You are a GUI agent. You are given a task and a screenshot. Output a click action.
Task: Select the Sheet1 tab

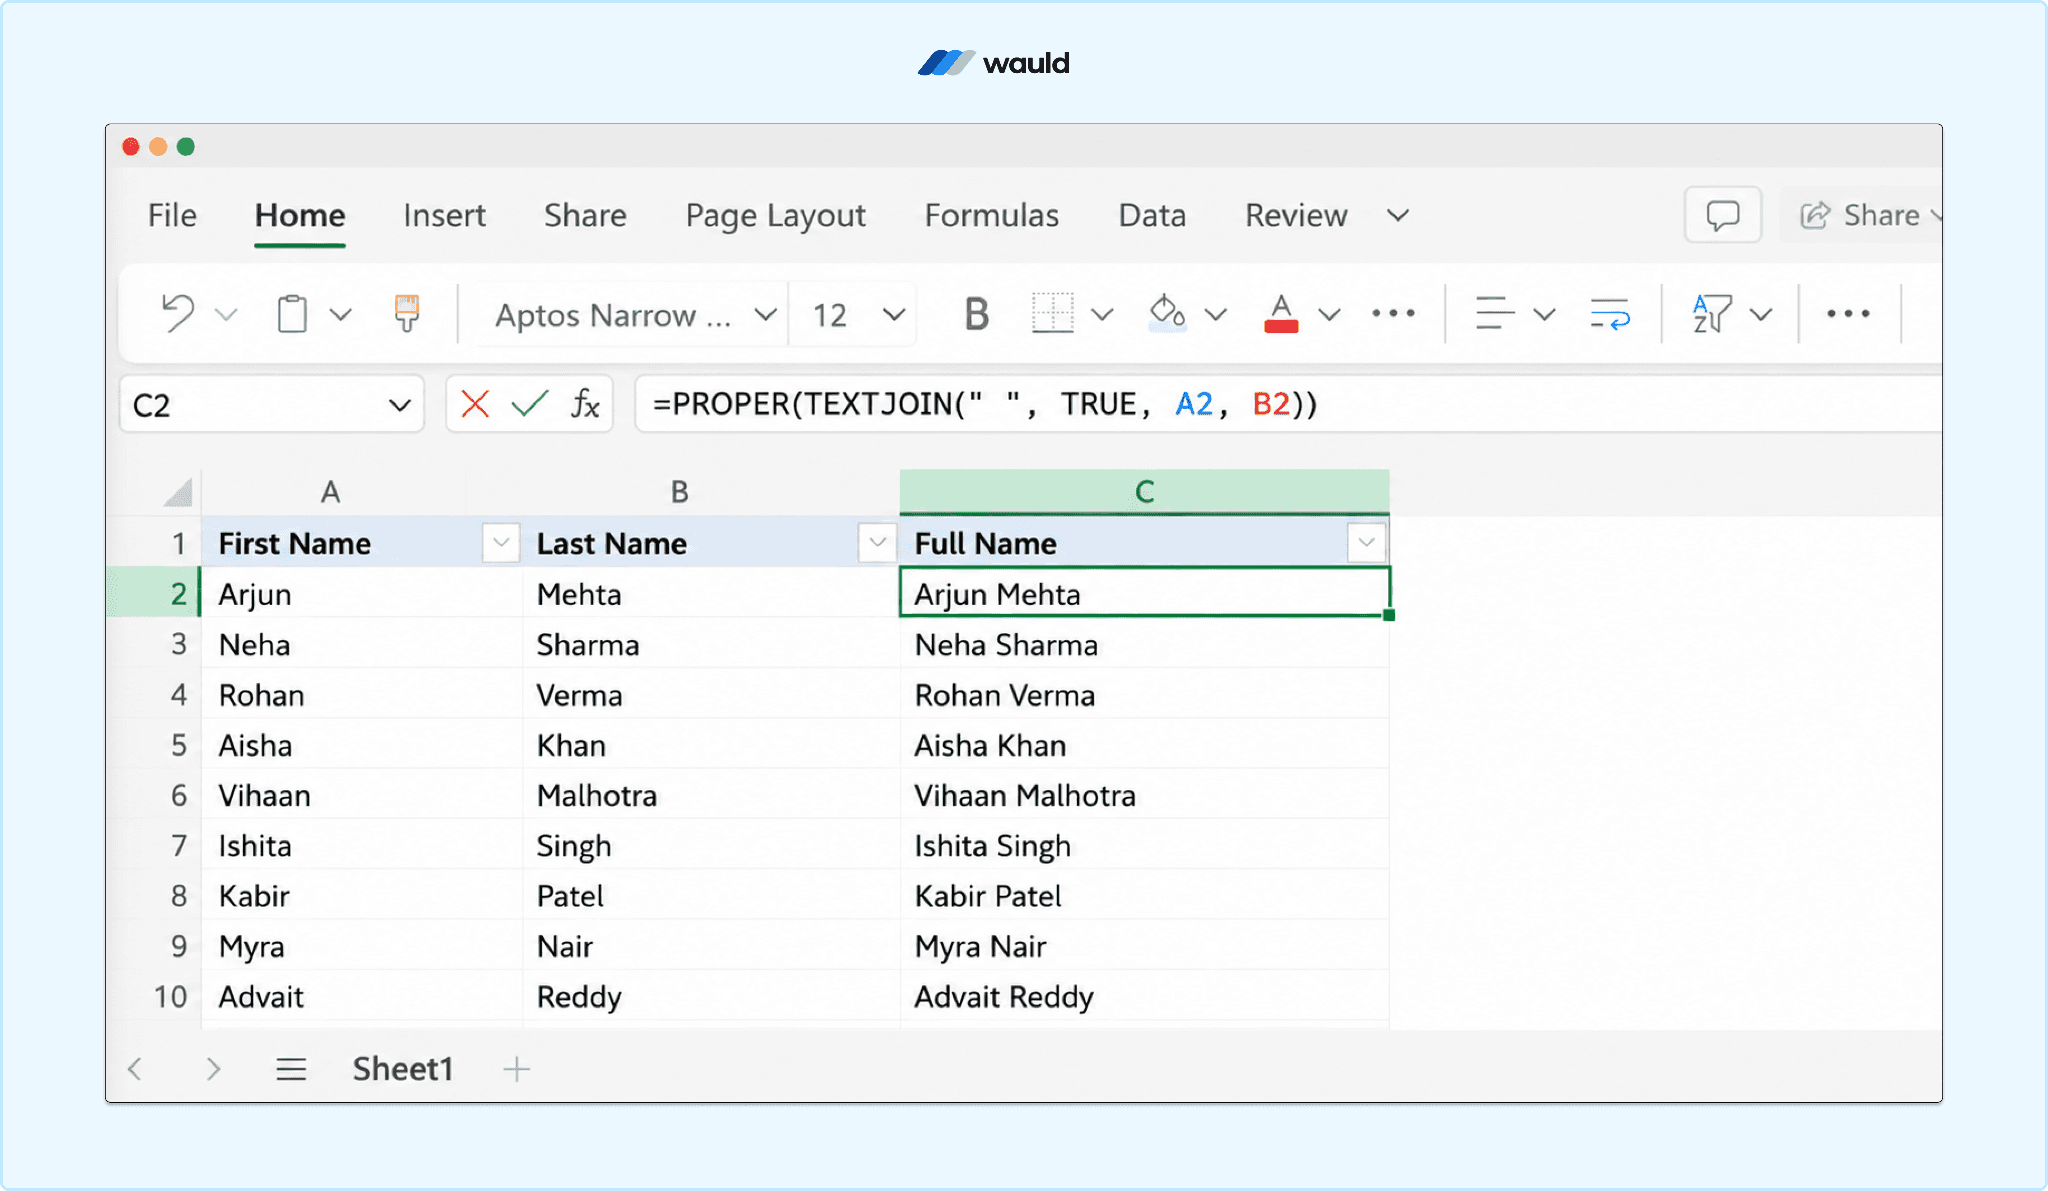pos(403,1069)
